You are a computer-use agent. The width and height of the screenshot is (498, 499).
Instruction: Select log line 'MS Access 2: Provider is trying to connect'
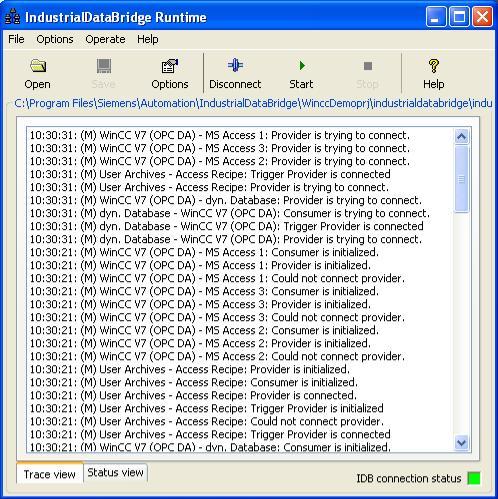pyautogui.click(x=220, y=161)
